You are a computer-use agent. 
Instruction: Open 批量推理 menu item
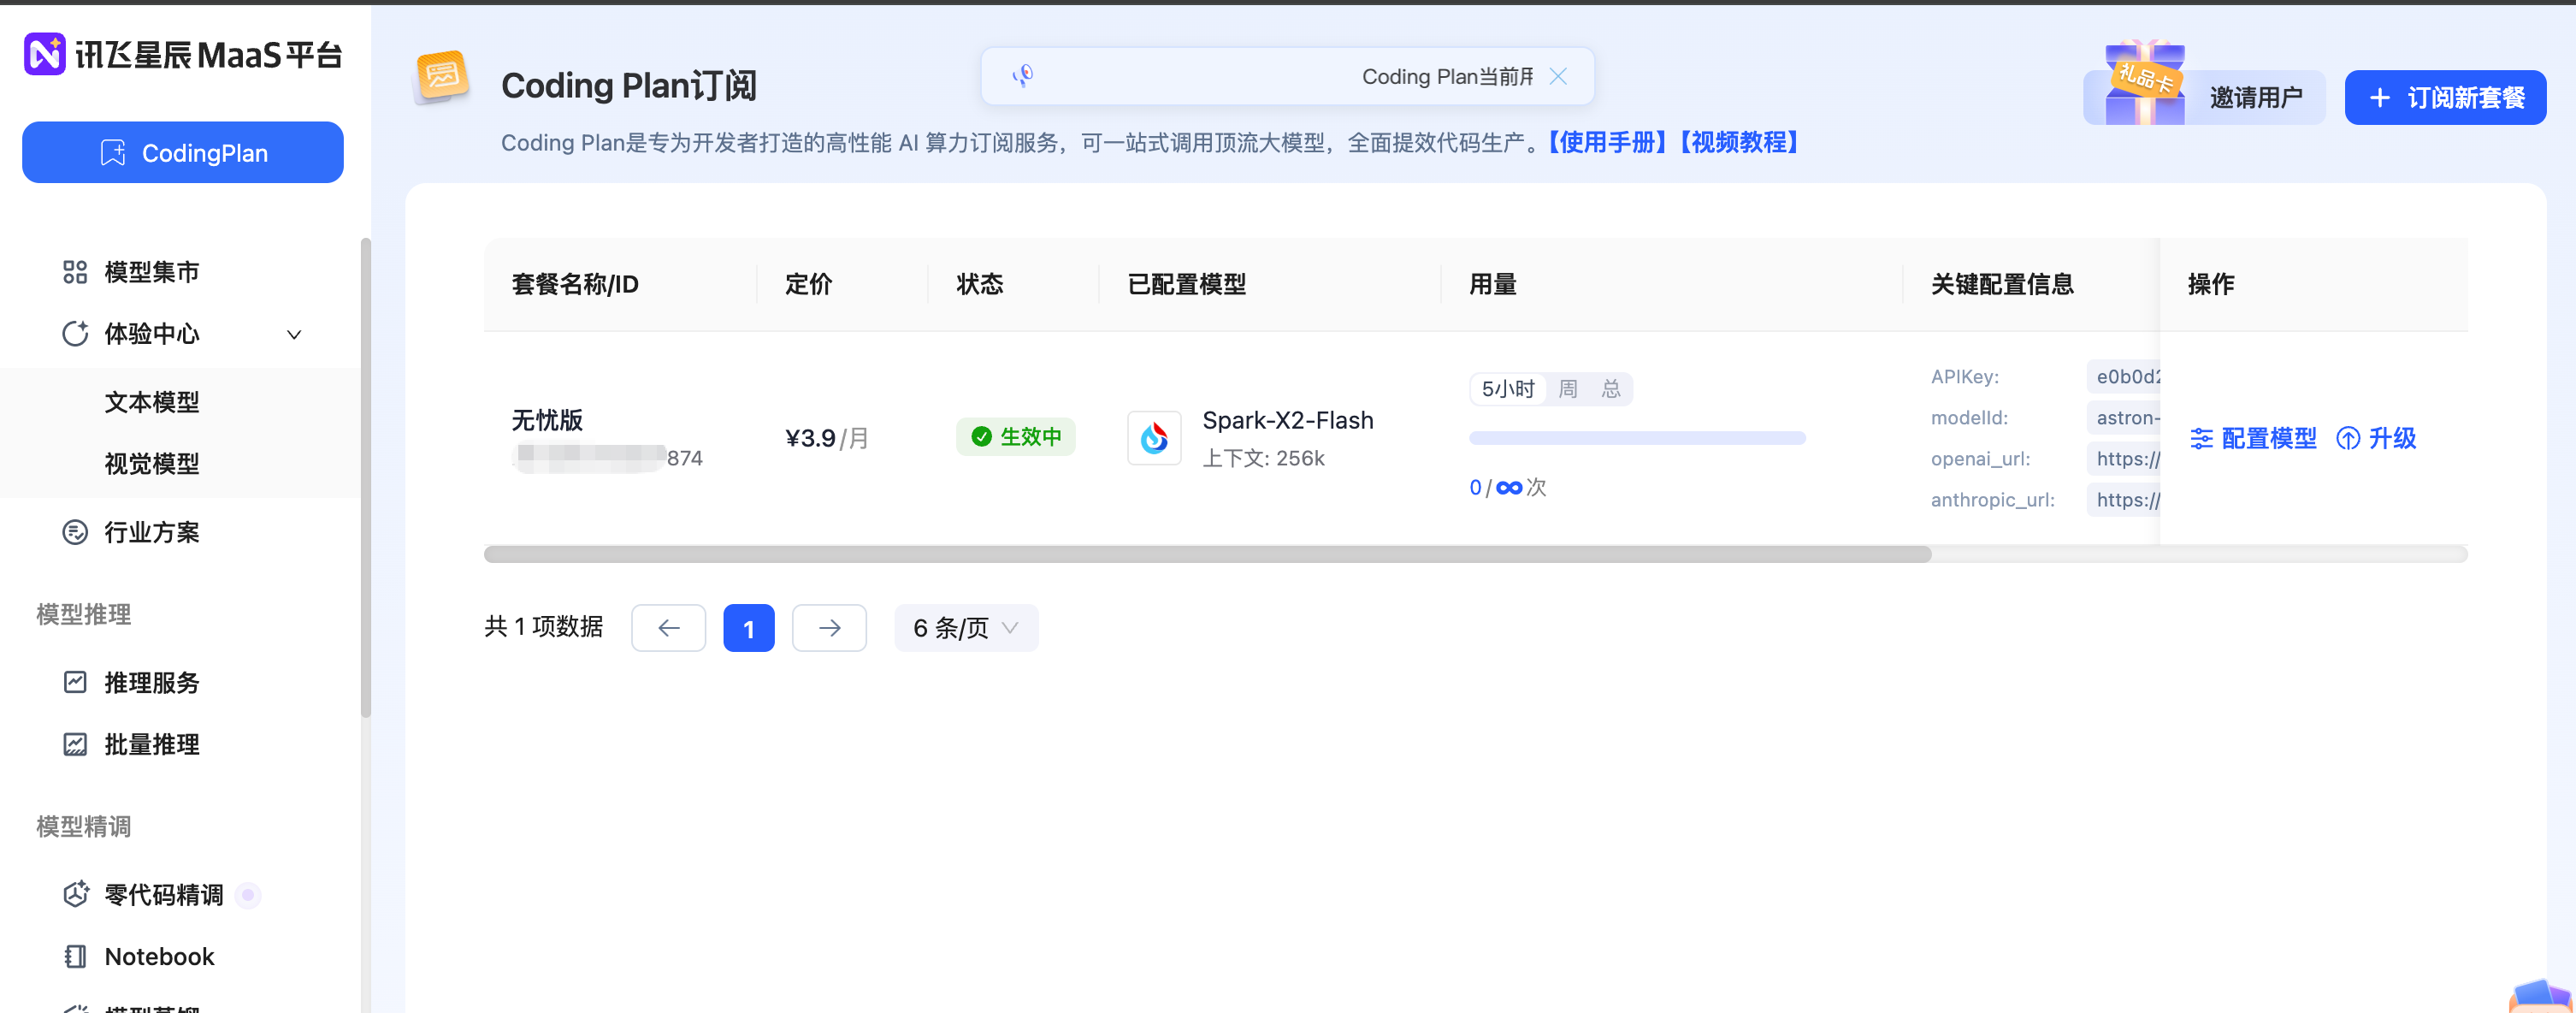coord(152,744)
